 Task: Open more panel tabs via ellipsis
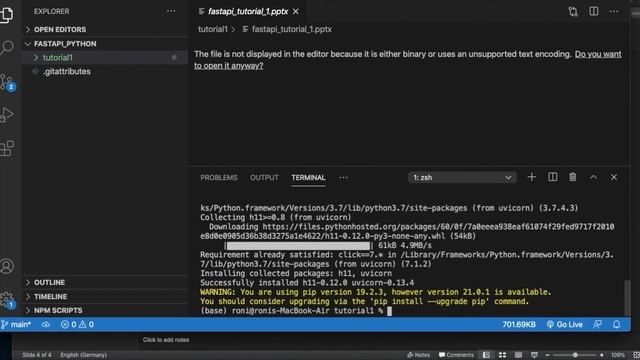343,178
